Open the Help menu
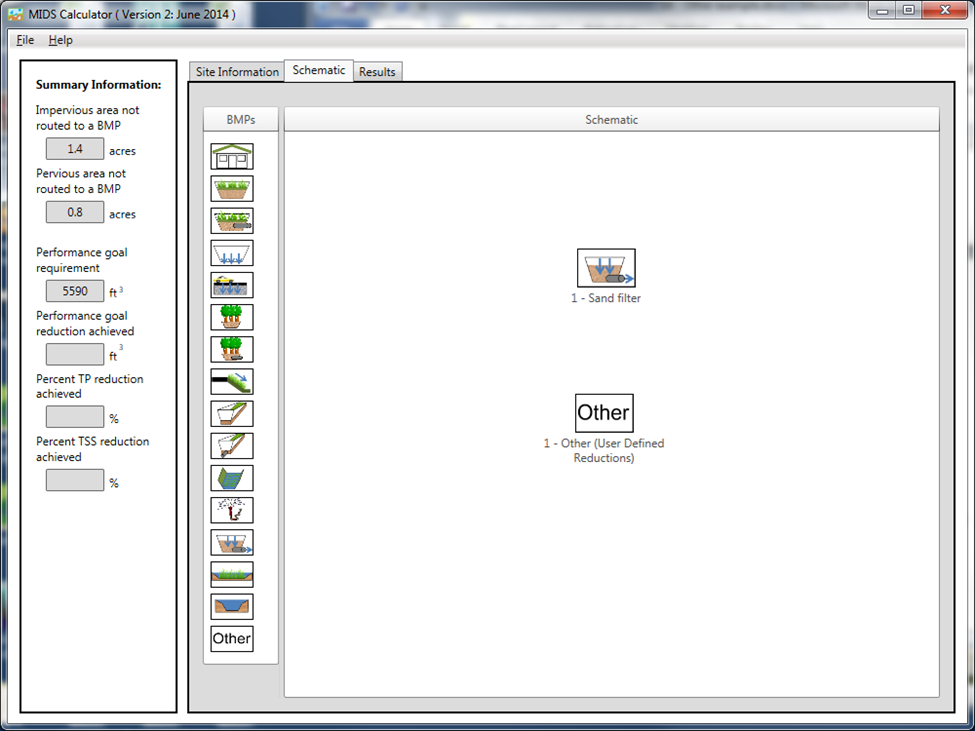Screen dimensions: 975x731 pyautogui.click(x=61, y=40)
